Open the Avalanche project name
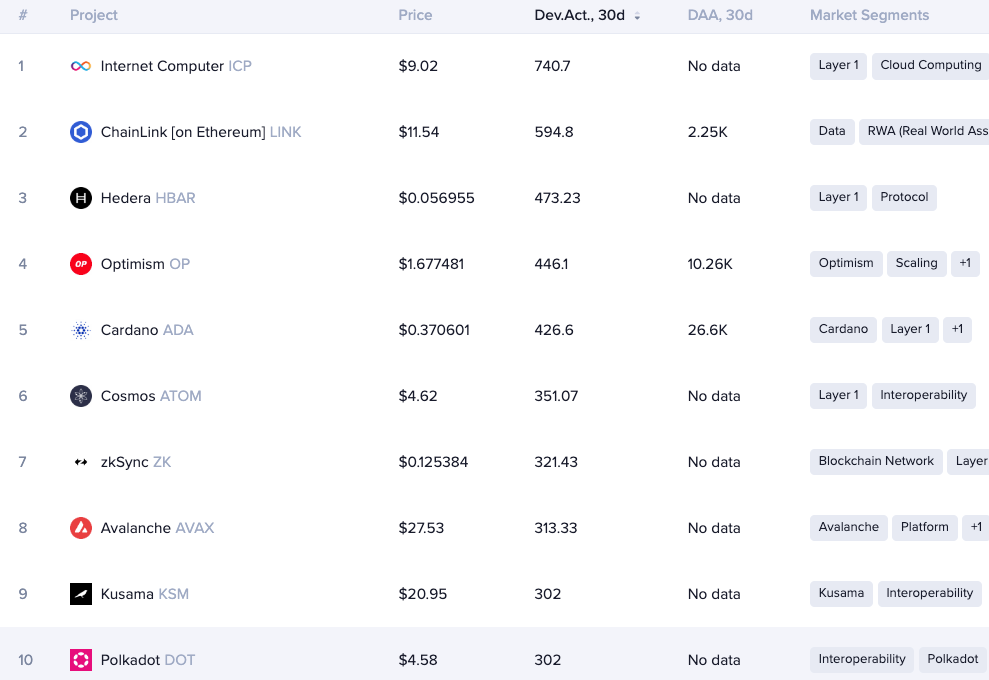This screenshot has height=680, width=989. pyautogui.click(x=136, y=528)
